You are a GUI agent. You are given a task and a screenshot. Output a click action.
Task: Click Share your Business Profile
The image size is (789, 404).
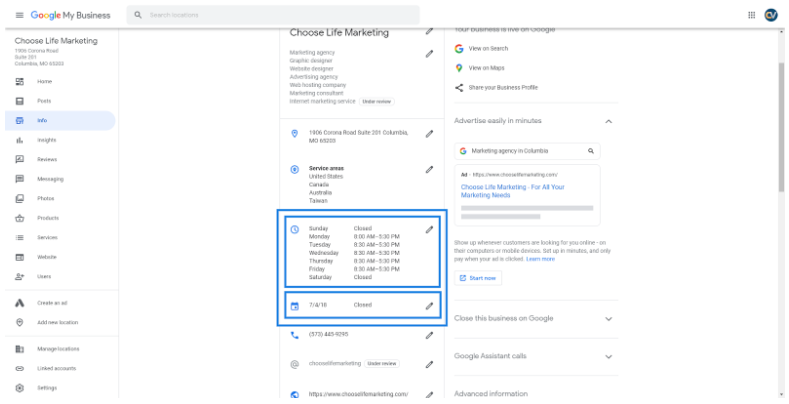(x=503, y=88)
